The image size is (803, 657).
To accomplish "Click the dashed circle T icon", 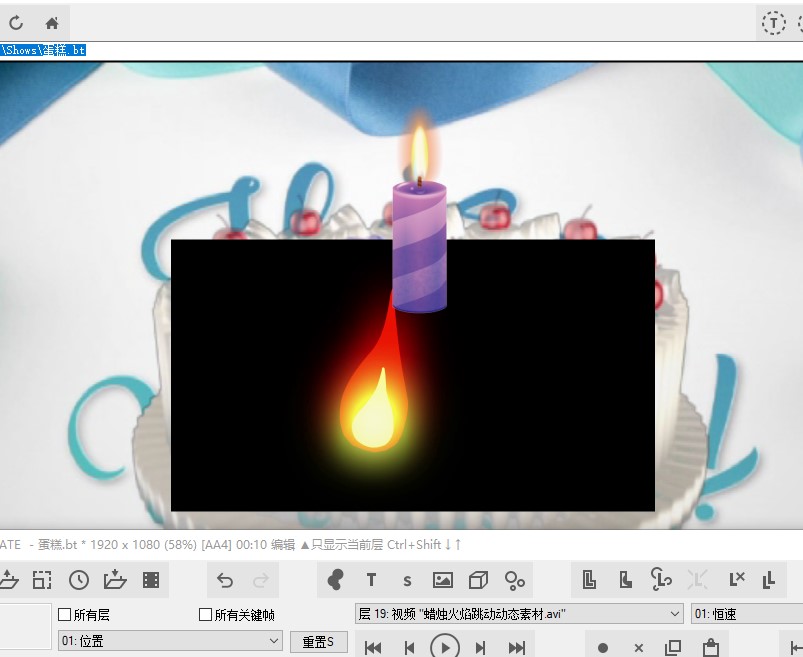I will pos(773,23).
